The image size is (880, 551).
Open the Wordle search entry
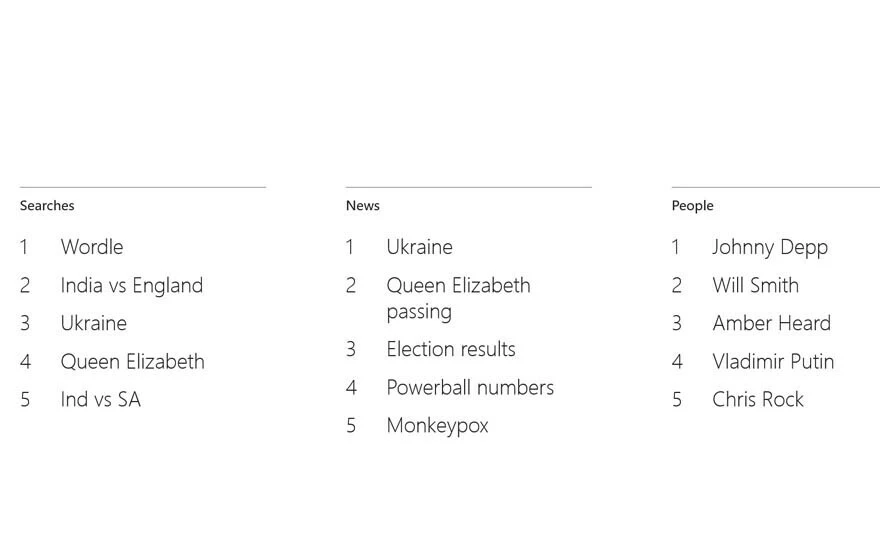pyautogui.click(x=92, y=247)
